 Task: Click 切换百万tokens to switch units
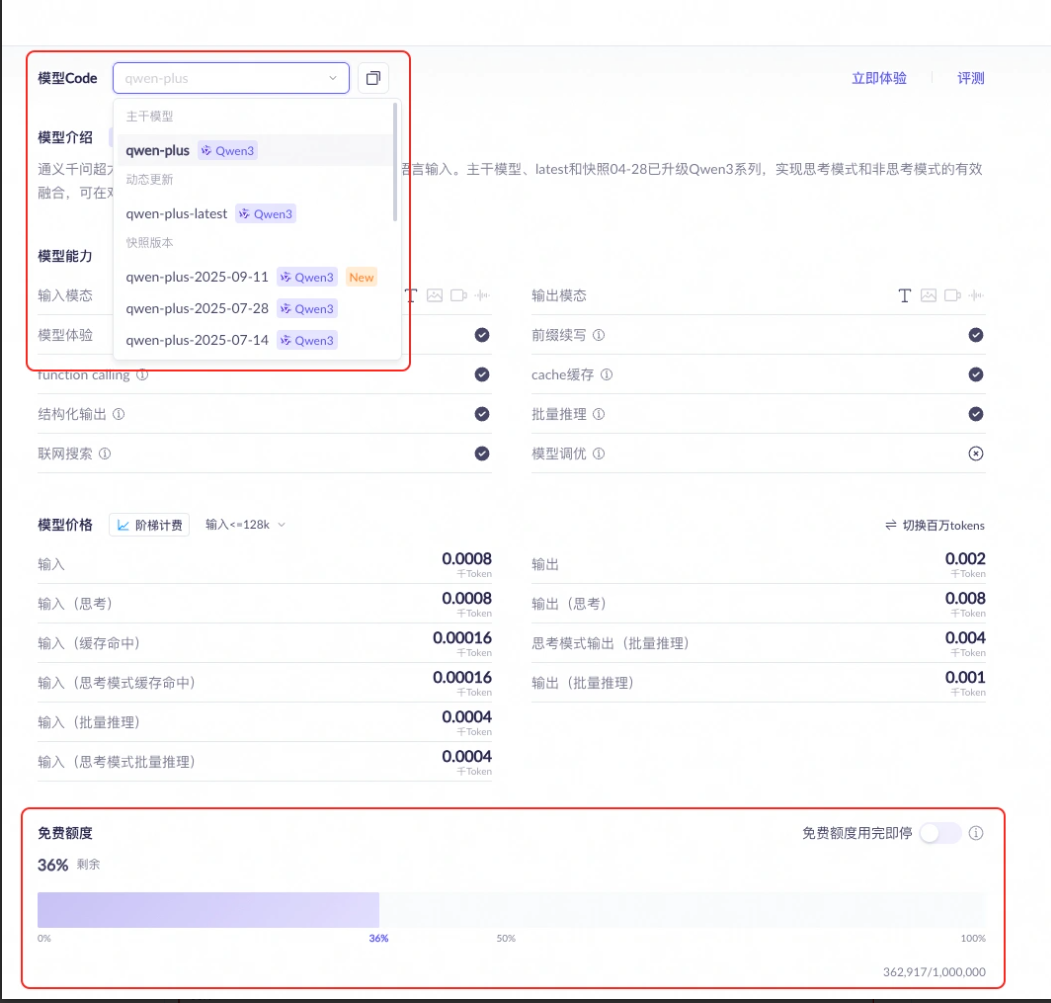tap(935, 525)
